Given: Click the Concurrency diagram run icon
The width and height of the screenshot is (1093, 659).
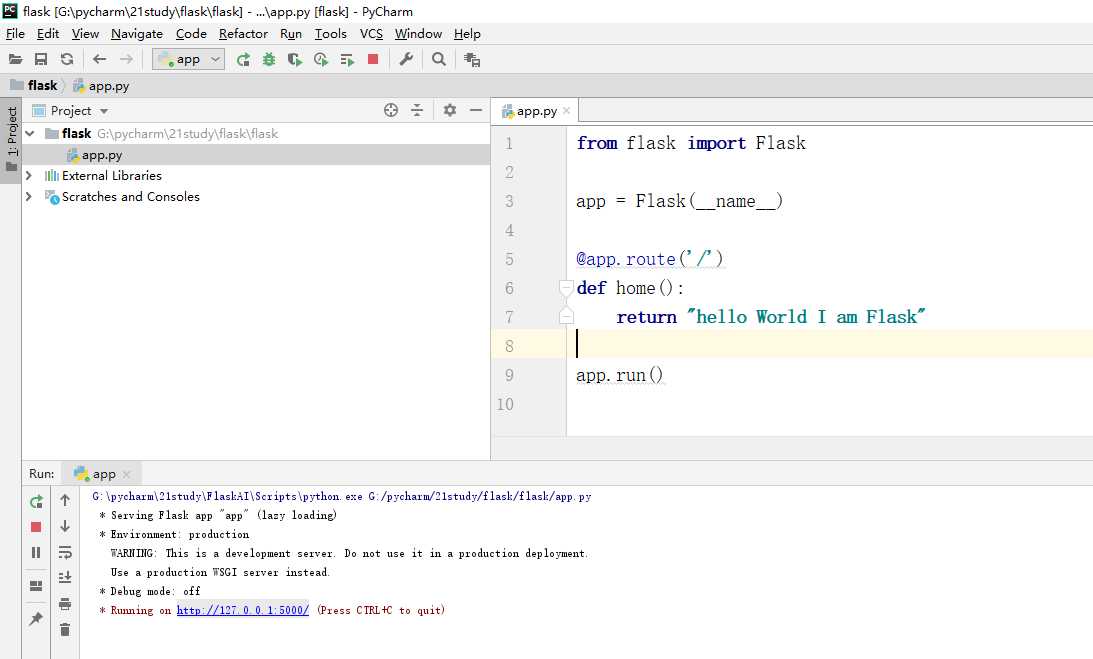Looking at the screenshot, I should click(x=347, y=59).
